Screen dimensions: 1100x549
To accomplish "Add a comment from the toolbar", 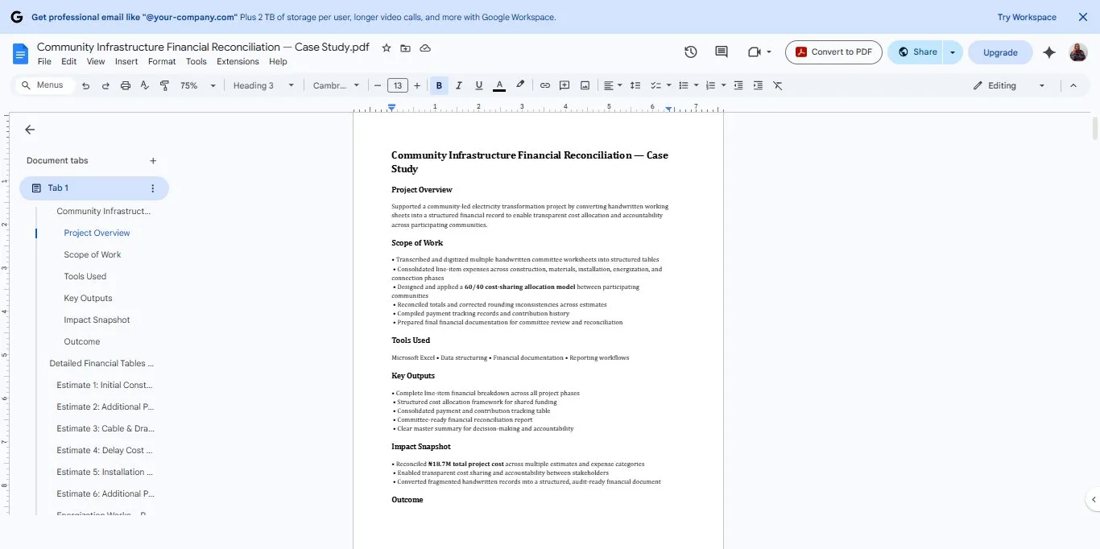I will (x=564, y=86).
